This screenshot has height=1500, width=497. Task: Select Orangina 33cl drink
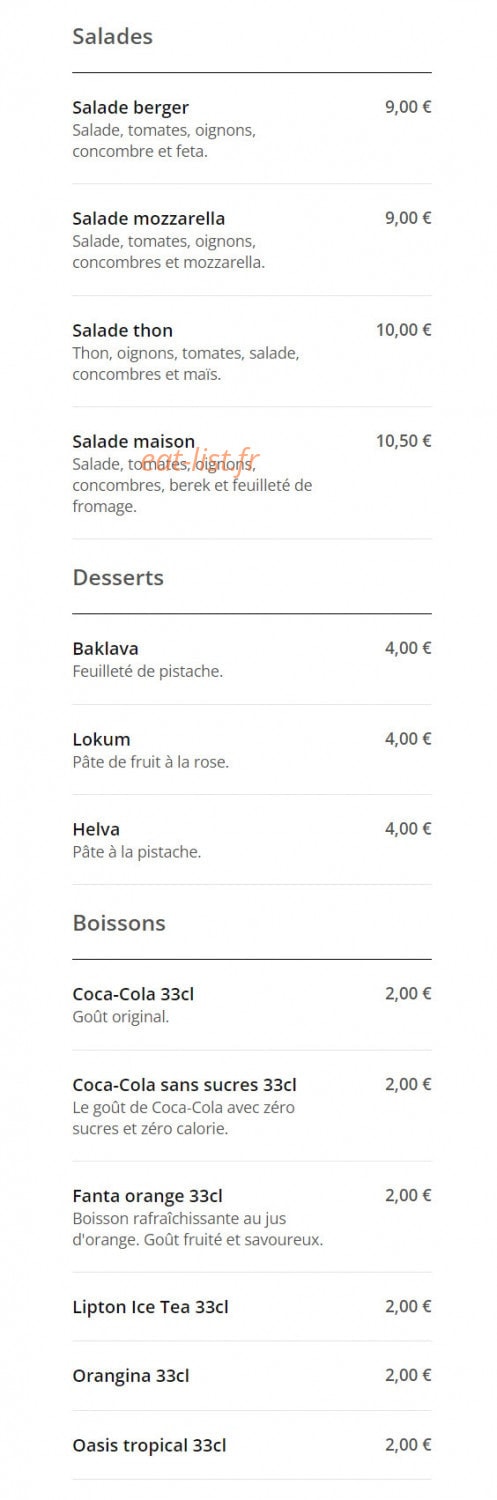252,1376
